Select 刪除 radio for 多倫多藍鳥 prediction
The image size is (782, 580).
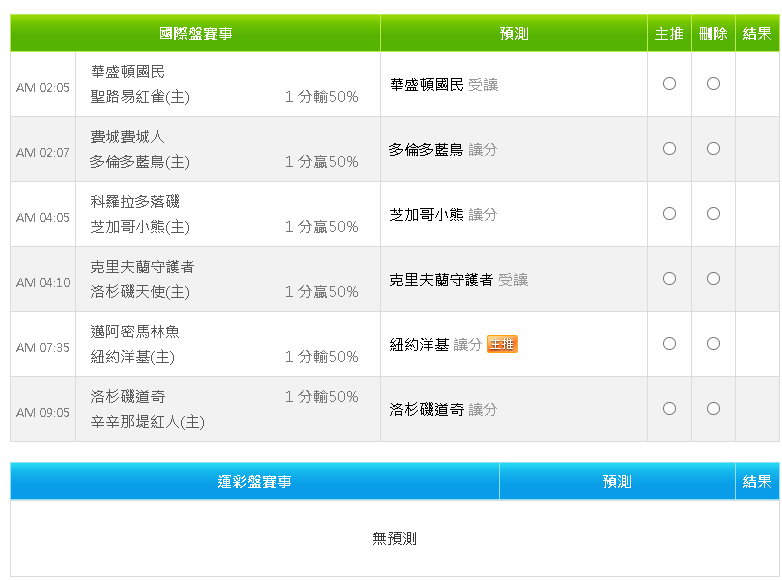click(713, 149)
